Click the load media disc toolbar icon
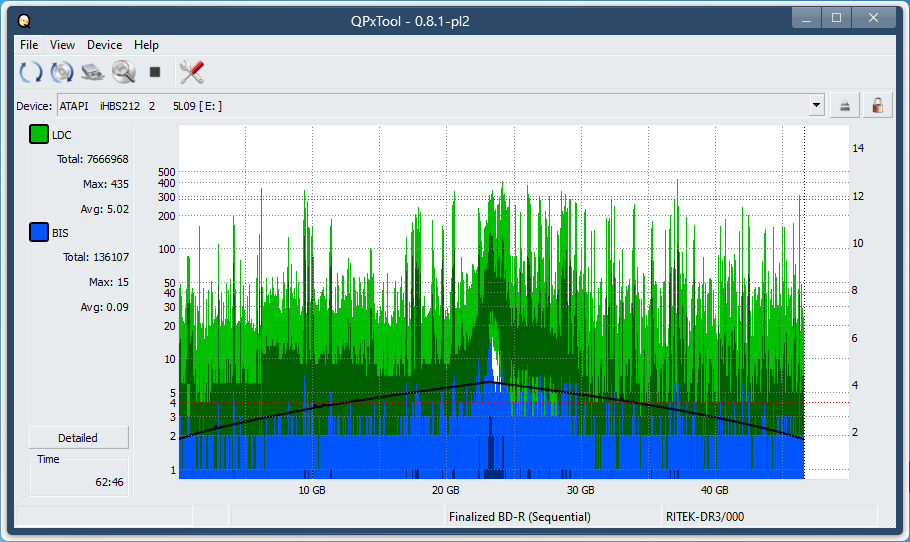 [62, 72]
